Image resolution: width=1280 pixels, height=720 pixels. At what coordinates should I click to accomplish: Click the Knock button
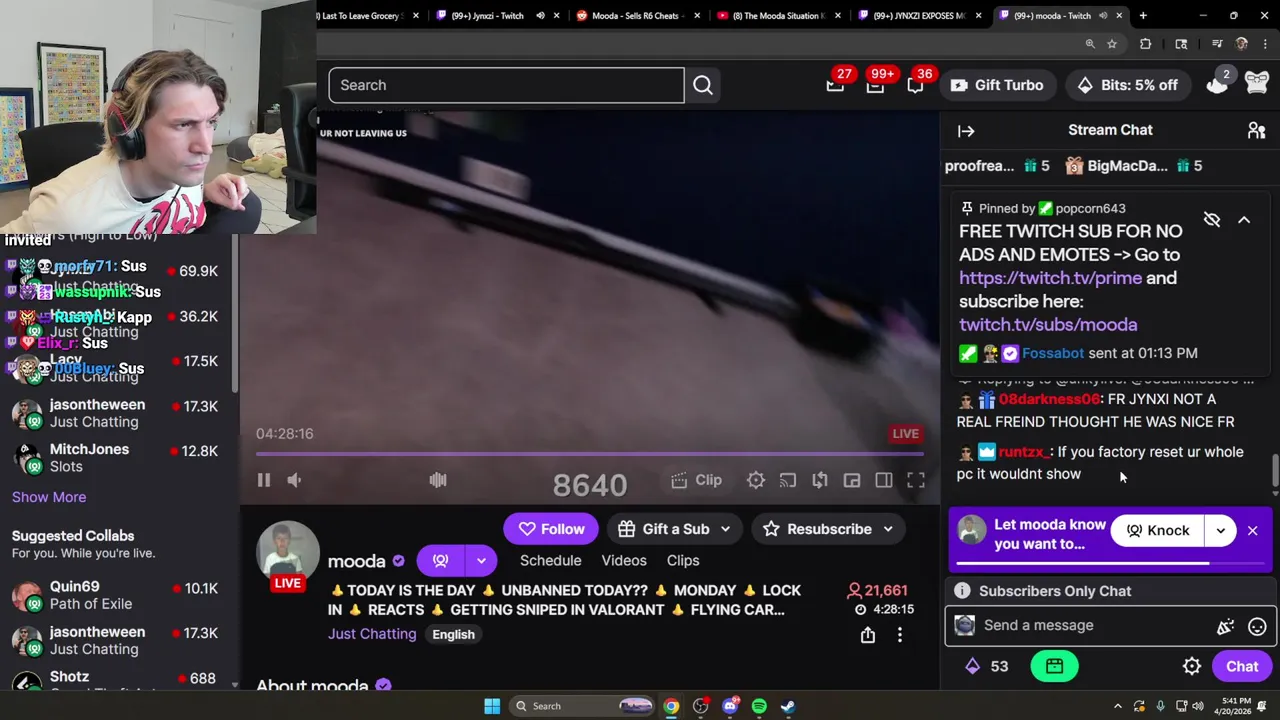click(1157, 531)
